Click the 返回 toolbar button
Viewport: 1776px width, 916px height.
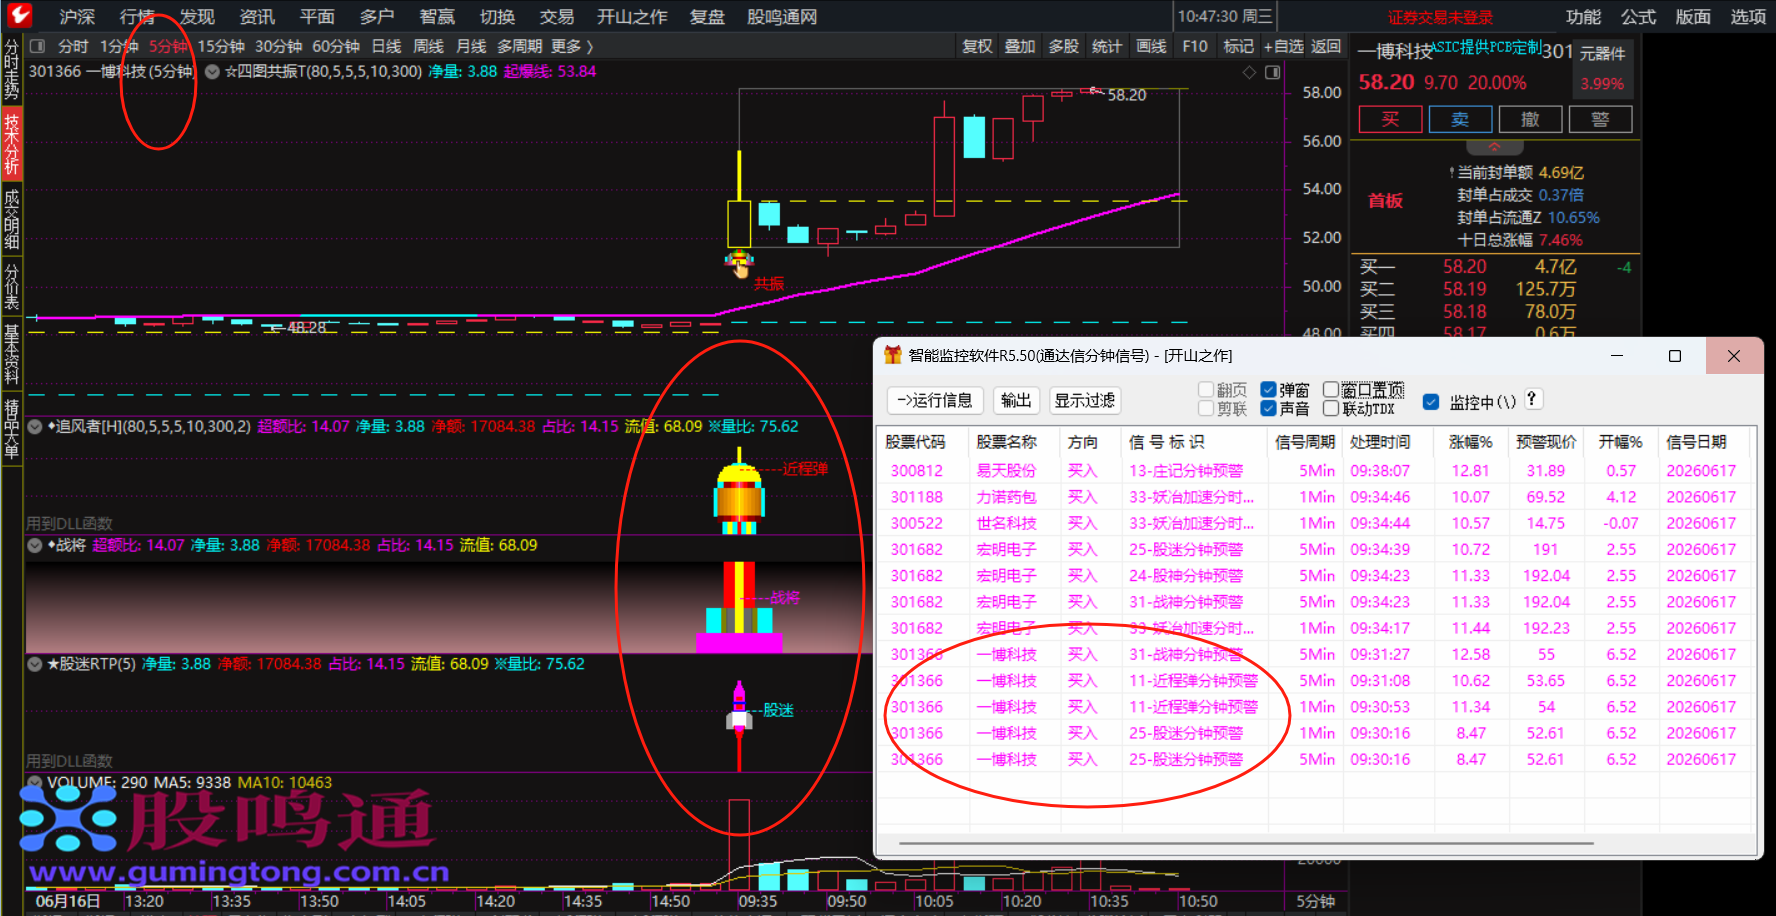[1326, 46]
